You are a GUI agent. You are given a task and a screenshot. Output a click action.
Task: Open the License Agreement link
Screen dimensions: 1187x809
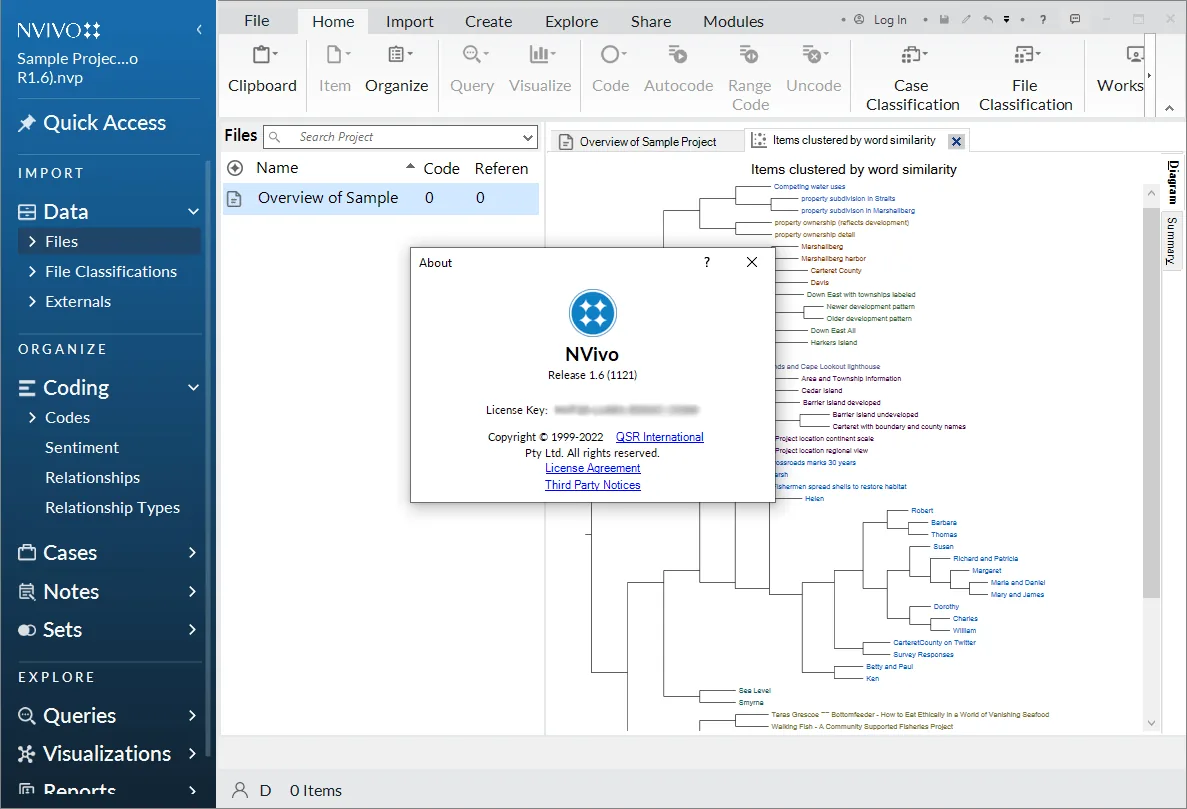[x=593, y=468]
